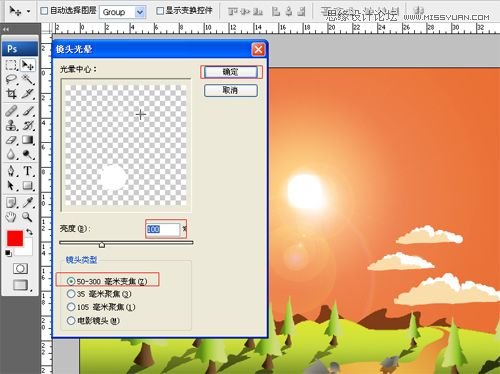Select the Slice tool

[28, 94]
